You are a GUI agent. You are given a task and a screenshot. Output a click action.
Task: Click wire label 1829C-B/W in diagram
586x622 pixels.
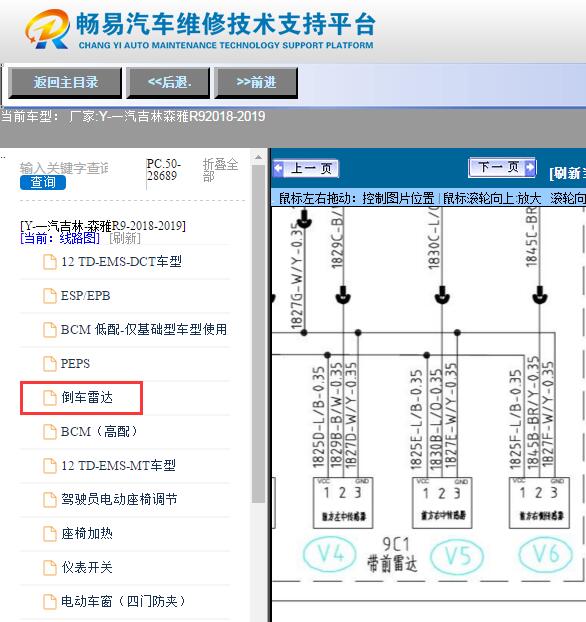tap(336, 237)
